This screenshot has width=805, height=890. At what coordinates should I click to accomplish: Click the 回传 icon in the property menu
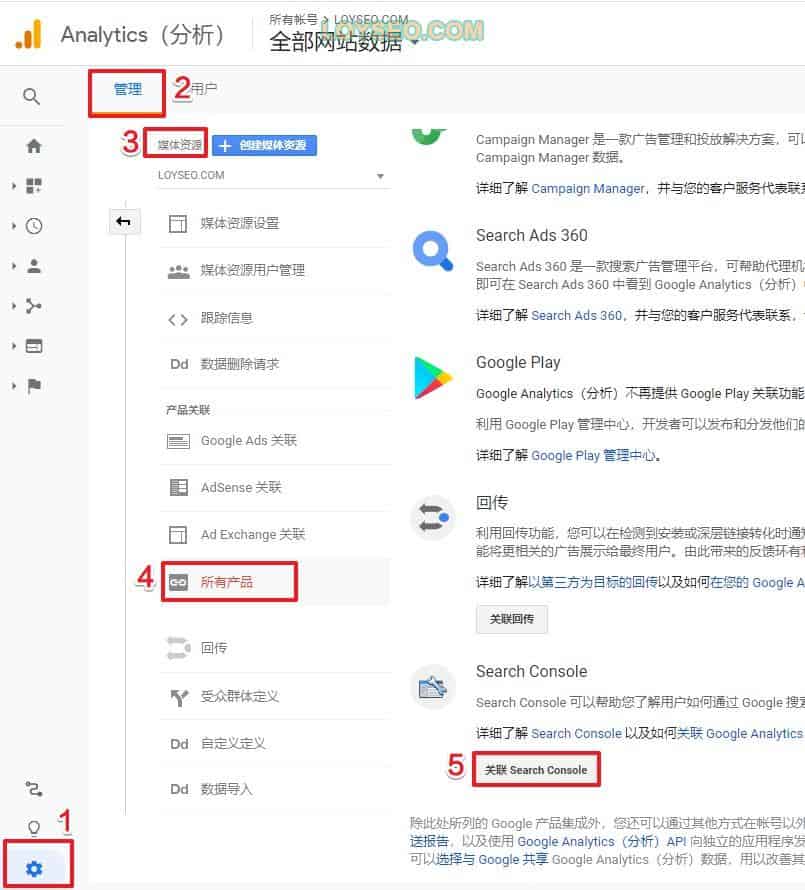point(178,648)
